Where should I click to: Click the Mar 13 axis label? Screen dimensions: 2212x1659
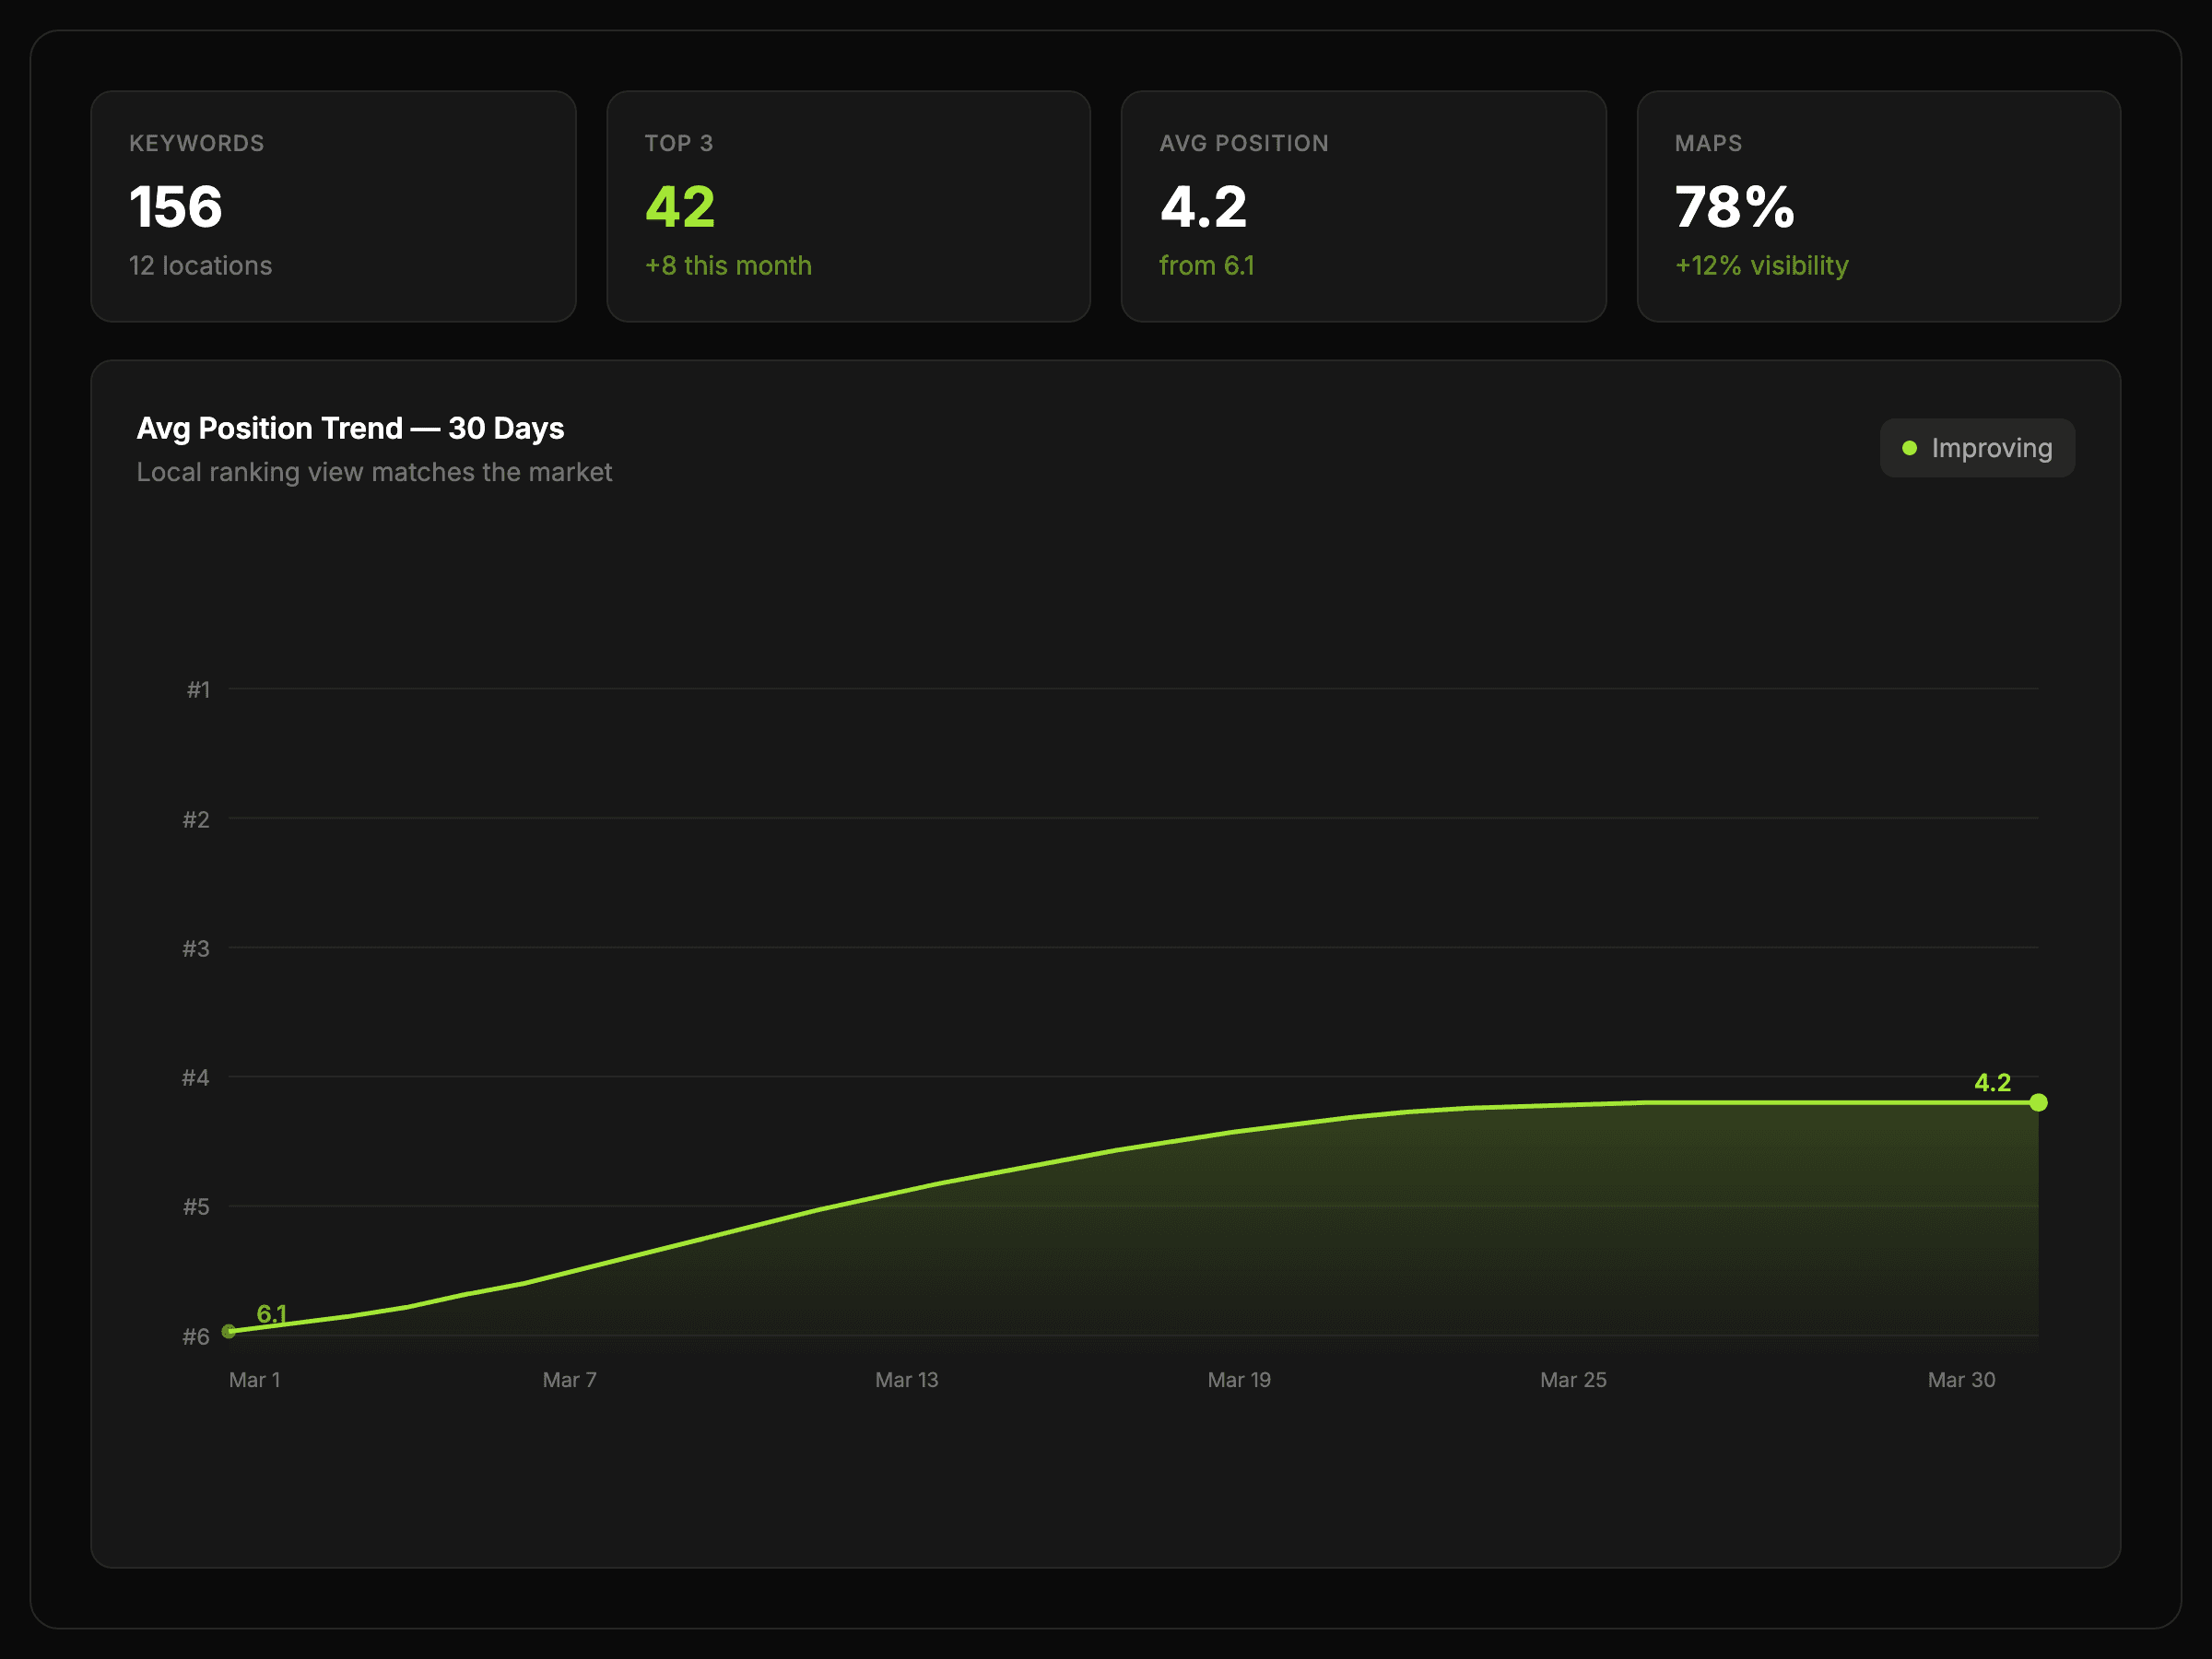[906, 1380]
